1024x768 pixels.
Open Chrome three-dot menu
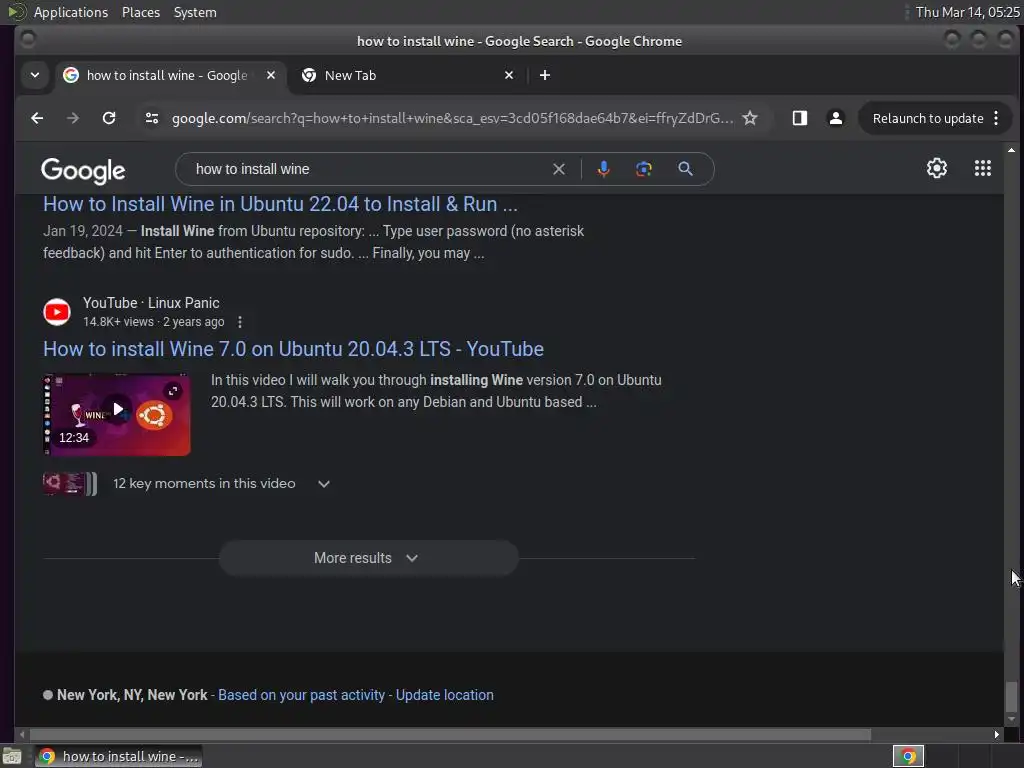point(996,118)
